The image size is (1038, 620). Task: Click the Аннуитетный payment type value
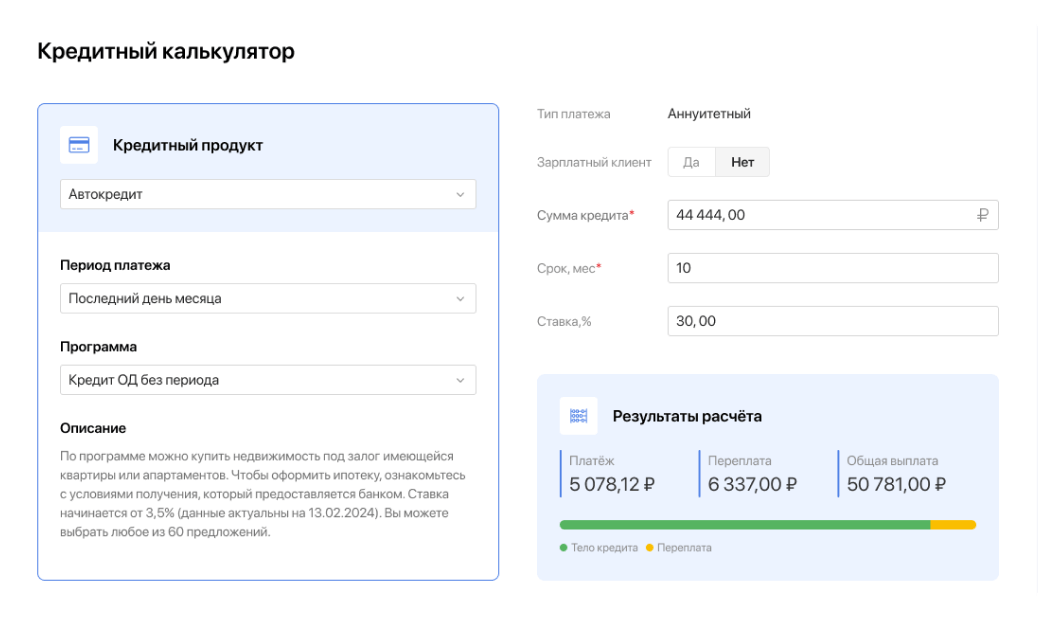(x=709, y=114)
